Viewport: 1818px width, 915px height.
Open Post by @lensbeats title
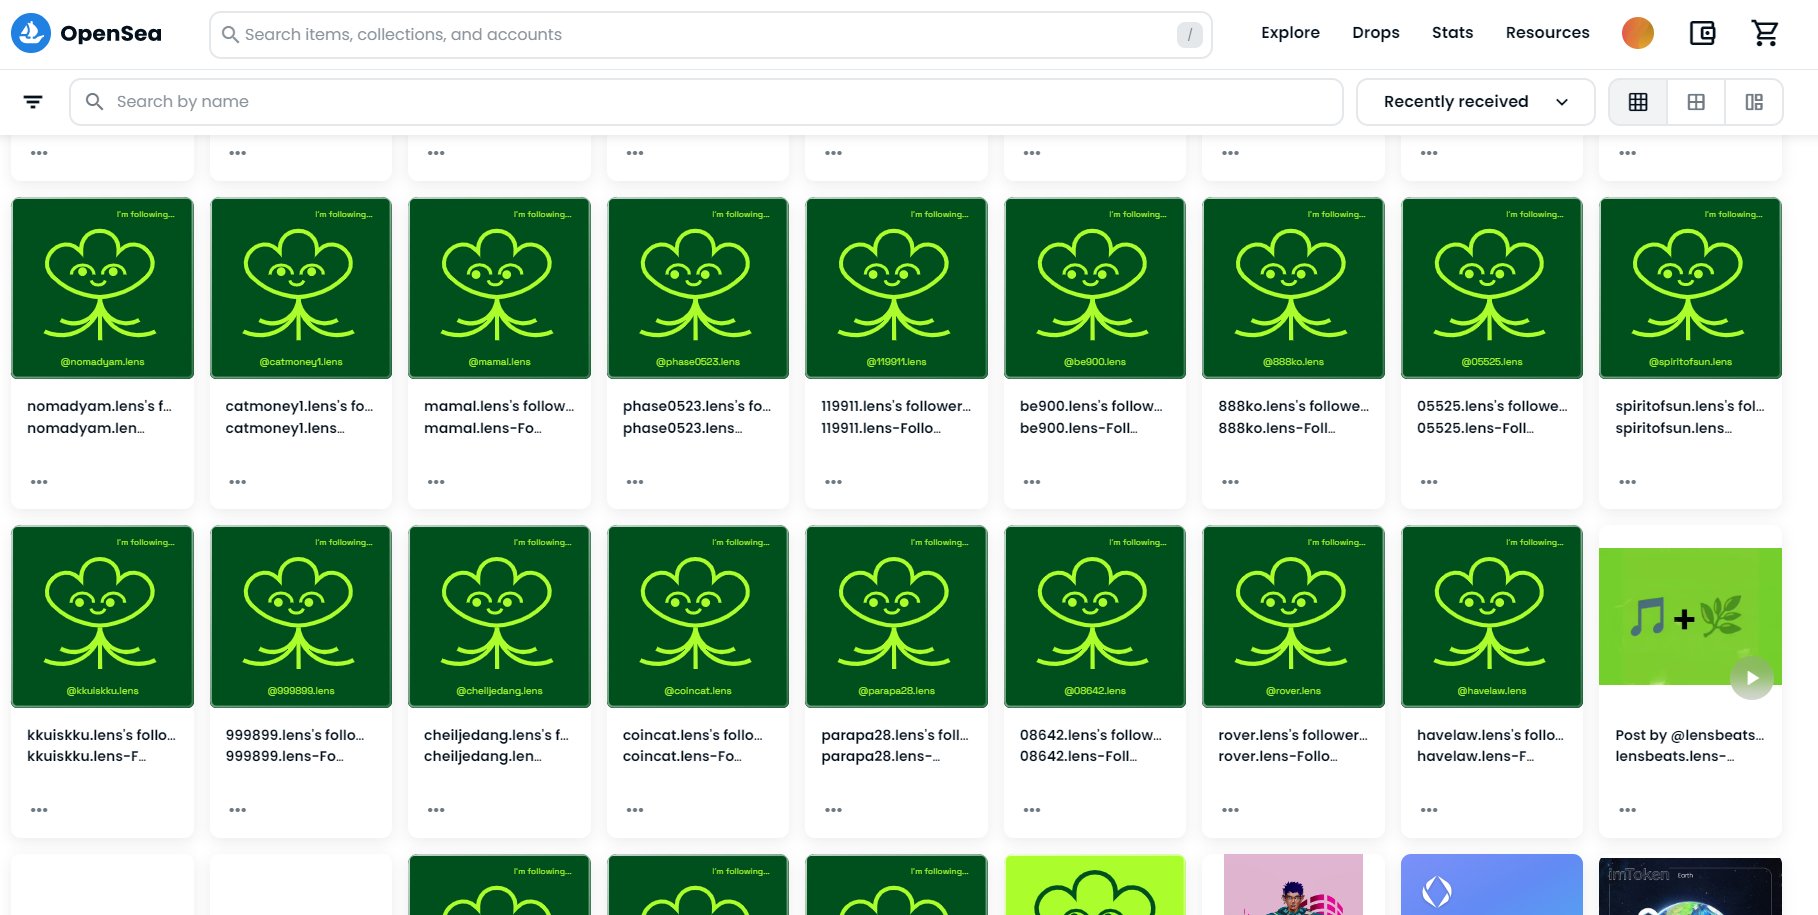point(1690,735)
